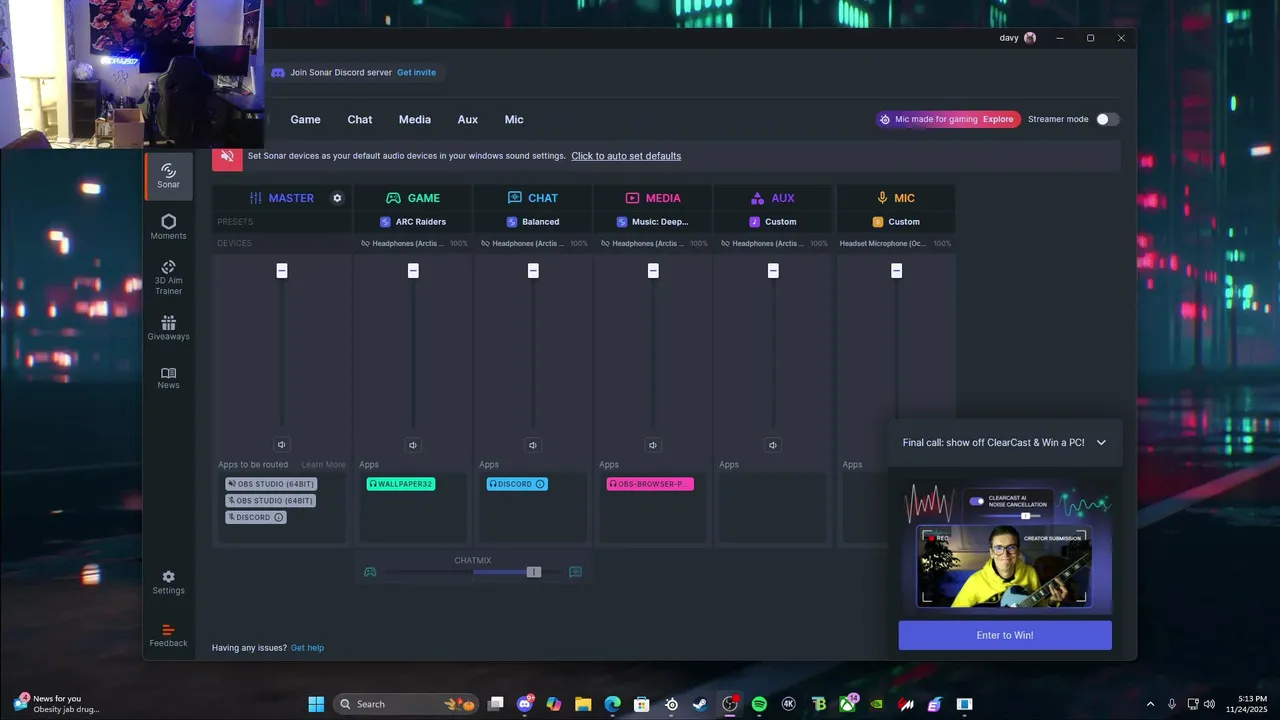Click to auto set defaults link
The width and height of the screenshot is (1280, 720).
tap(626, 156)
